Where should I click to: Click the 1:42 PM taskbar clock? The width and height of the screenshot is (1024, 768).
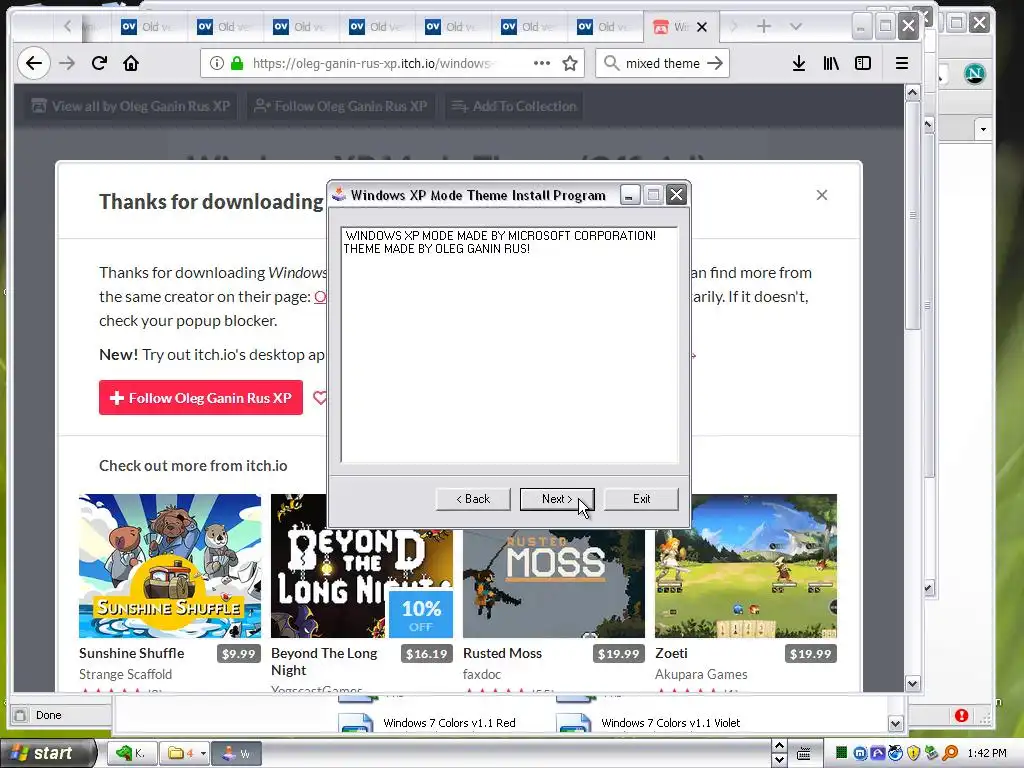(x=987, y=753)
